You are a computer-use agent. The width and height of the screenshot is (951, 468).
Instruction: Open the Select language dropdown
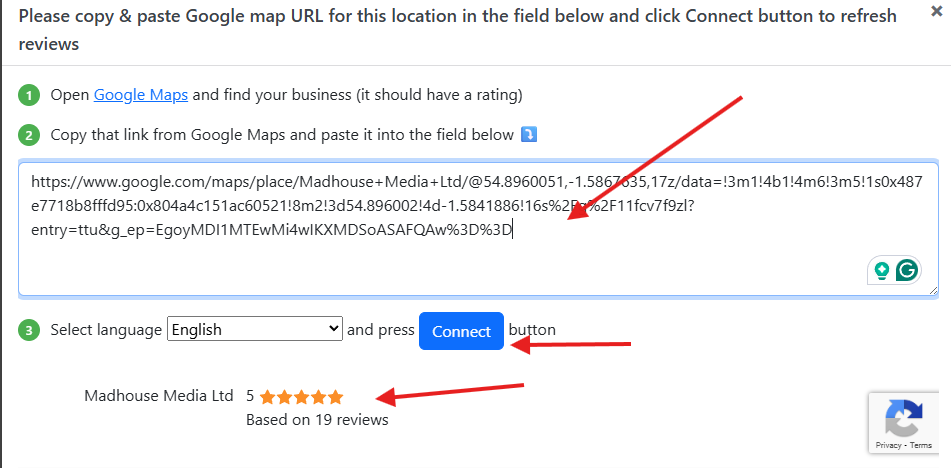255,329
